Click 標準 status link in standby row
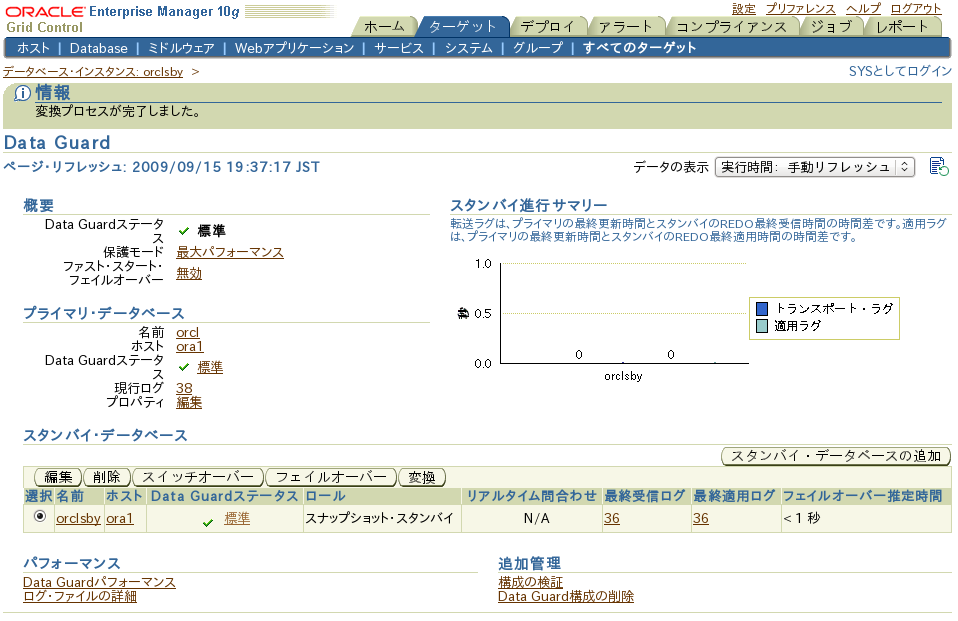The width and height of the screenshot is (958, 621). point(237,518)
